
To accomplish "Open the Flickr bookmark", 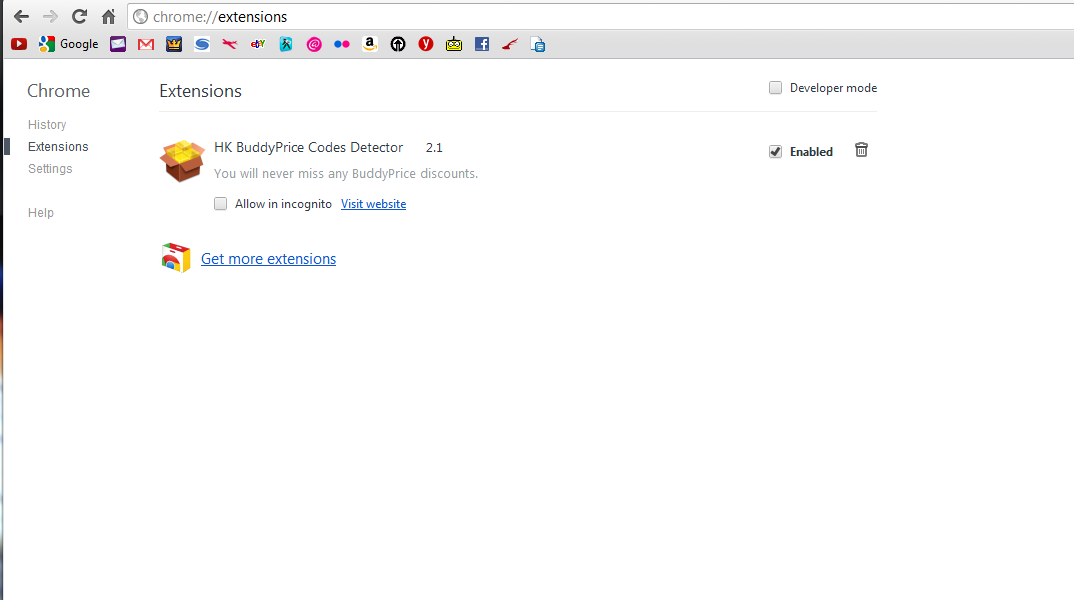I will tap(342, 45).
